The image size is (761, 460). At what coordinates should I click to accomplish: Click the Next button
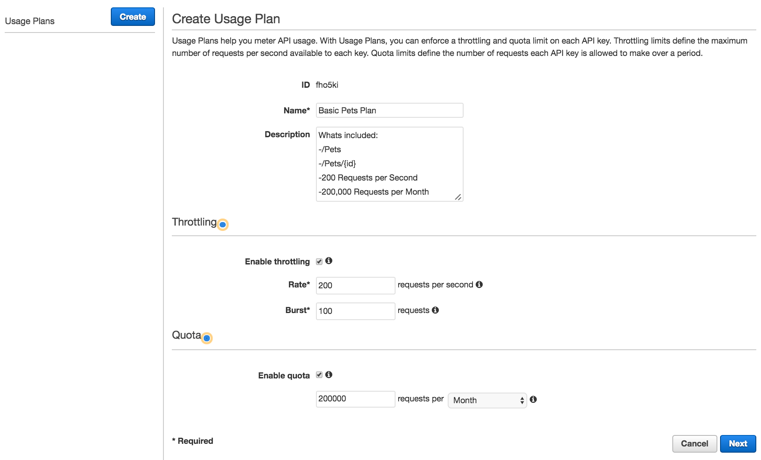point(738,444)
